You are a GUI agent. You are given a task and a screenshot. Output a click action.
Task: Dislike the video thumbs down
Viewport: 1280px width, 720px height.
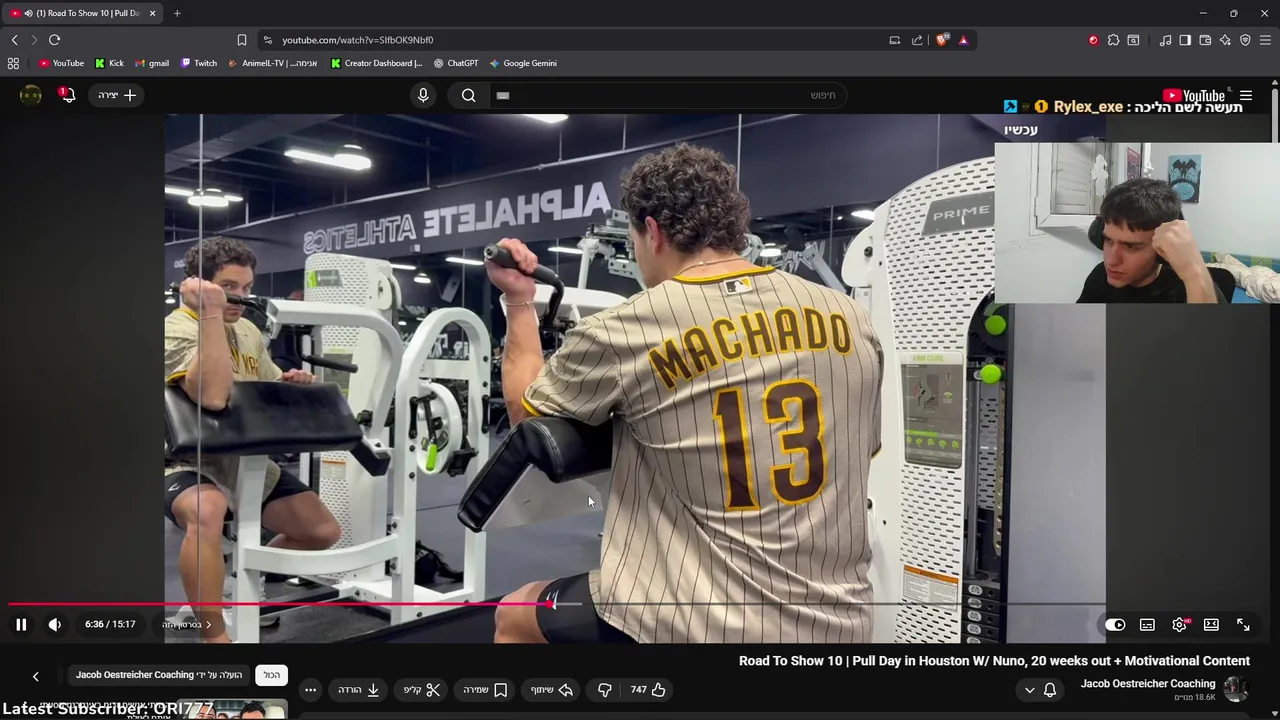click(x=604, y=689)
